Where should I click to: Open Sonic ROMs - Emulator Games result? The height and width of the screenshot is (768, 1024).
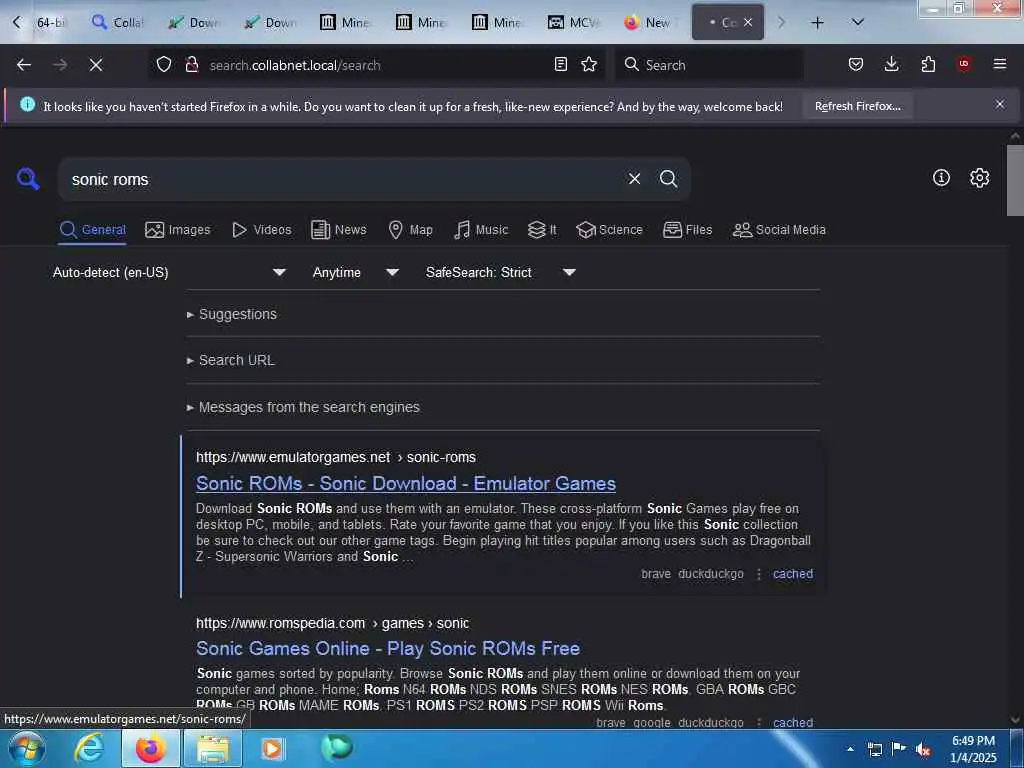pyautogui.click(x=406, y=483)
